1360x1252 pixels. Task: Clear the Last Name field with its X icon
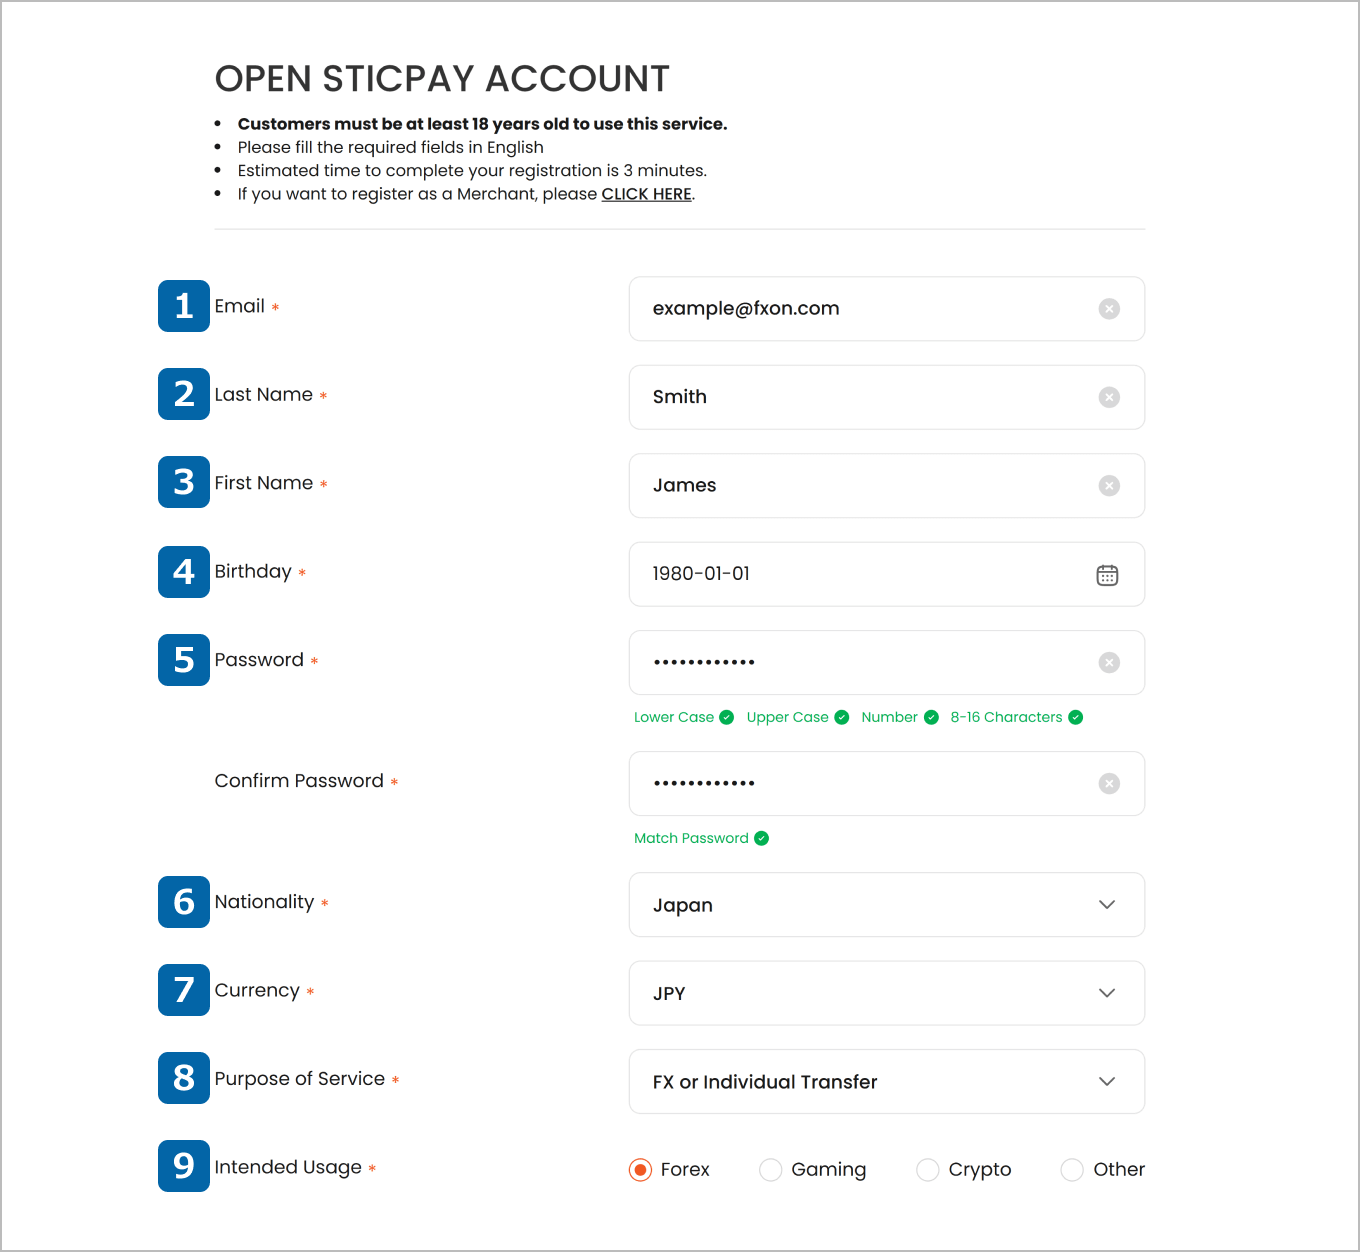click(1109, 397)
